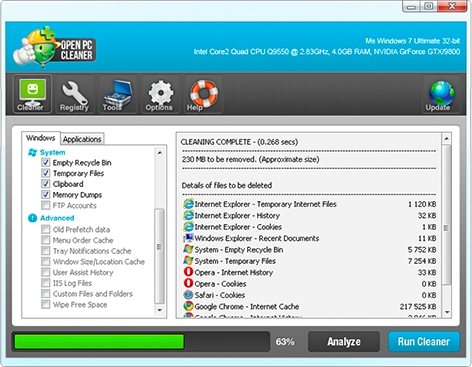The width and height of the screenshot is (472, 367).
Task: Click the System Temporary Files result icon
Action: 188,261
